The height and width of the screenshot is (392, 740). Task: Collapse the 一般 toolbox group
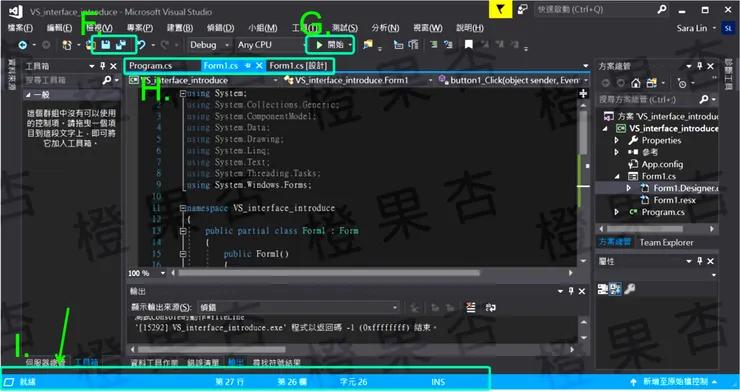pos(28,95)
